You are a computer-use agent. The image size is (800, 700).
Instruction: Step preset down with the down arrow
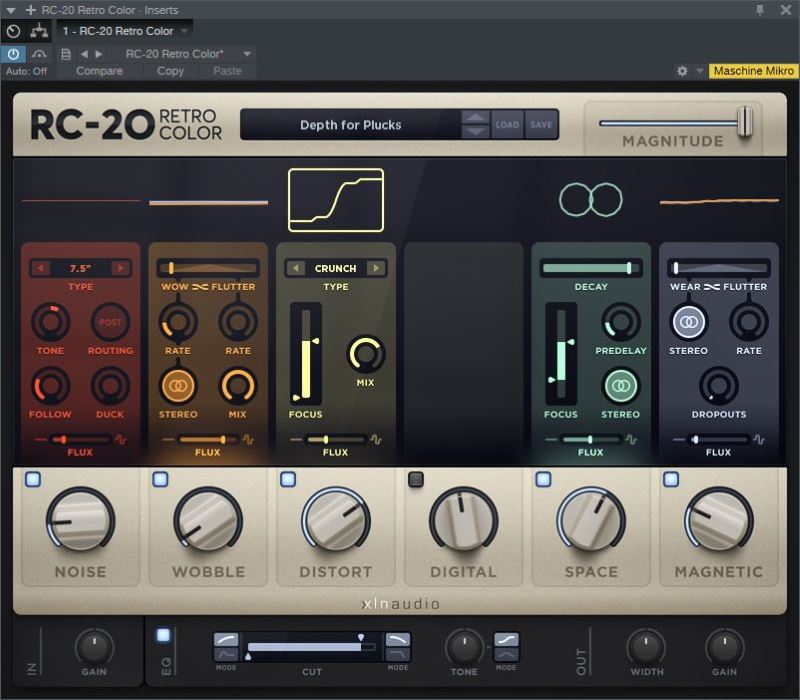point(476,132)
